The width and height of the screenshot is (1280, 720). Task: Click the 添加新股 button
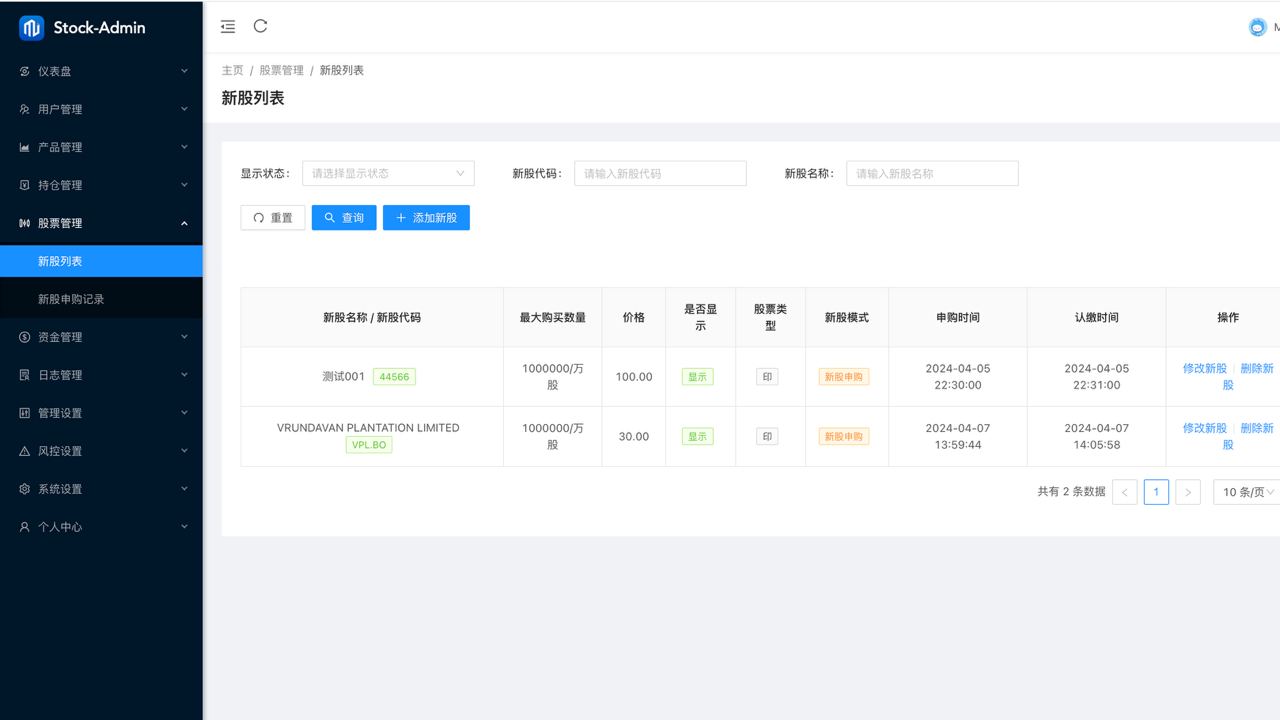click(426, 218)
